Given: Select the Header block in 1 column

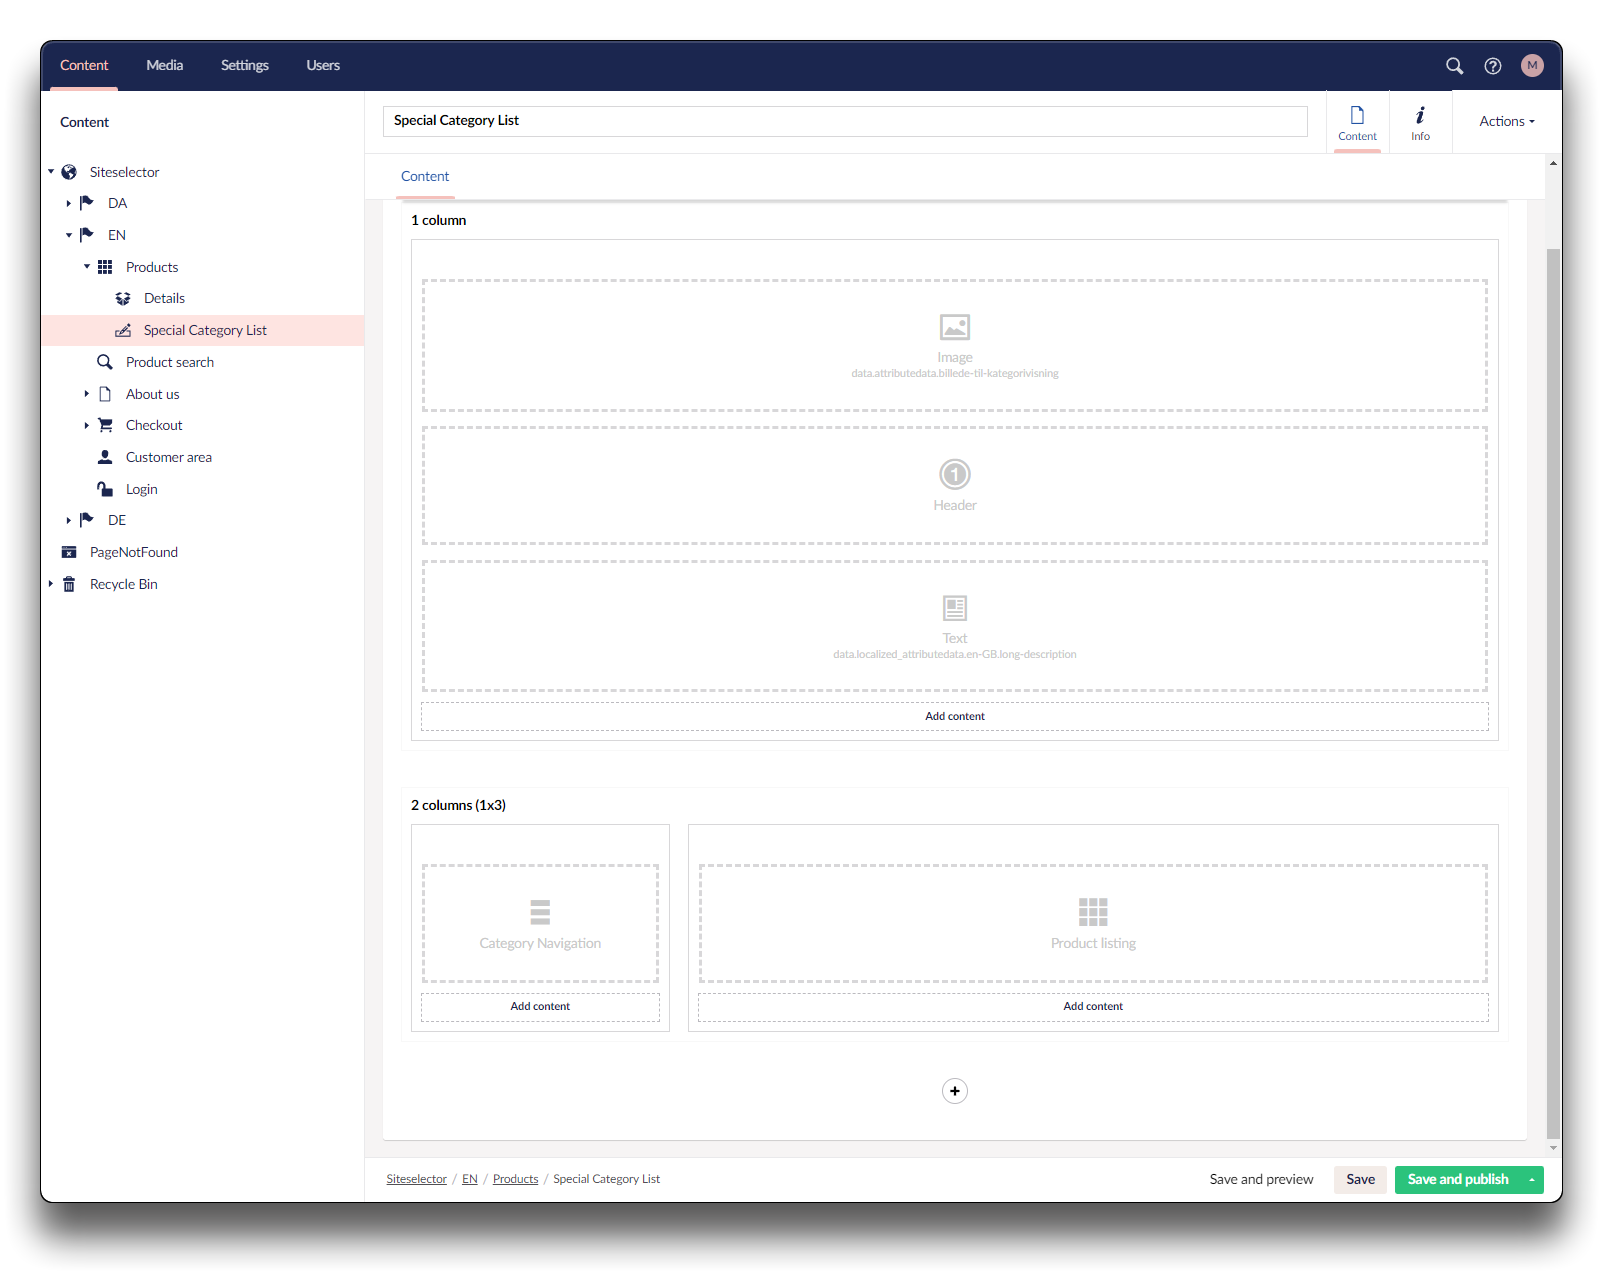Looking at the screenshot, I should (954, 486).
